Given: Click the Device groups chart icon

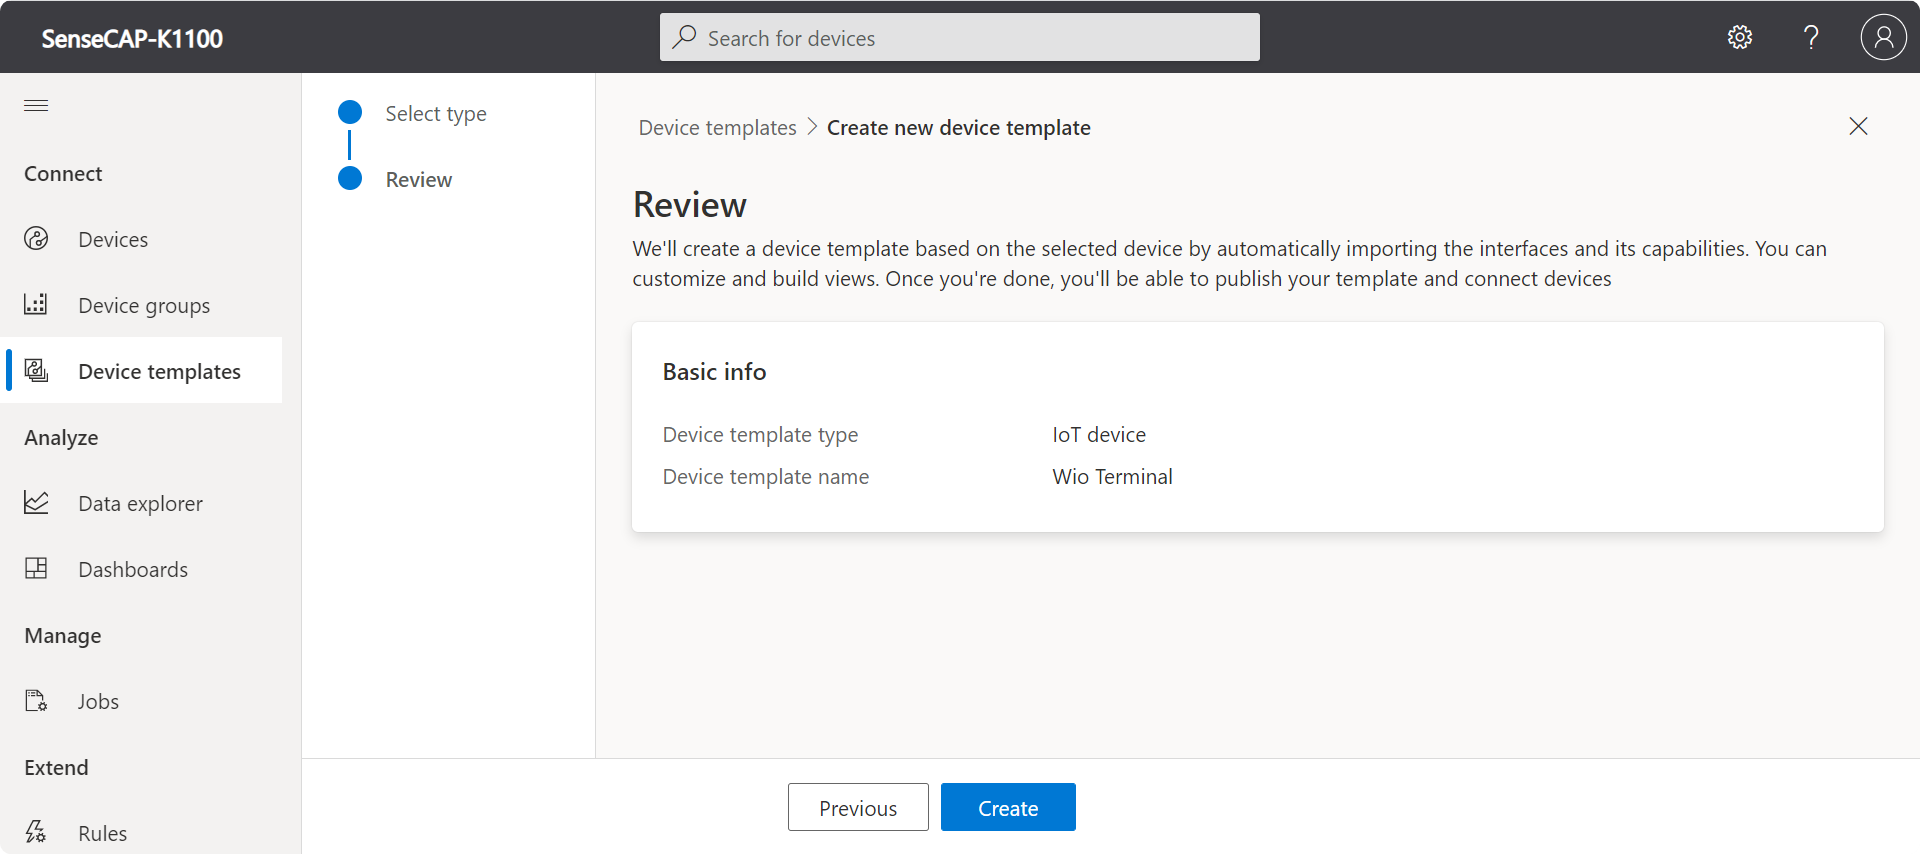Looking at the screenshot, I should pyautogui.click(x=36, y=304).
